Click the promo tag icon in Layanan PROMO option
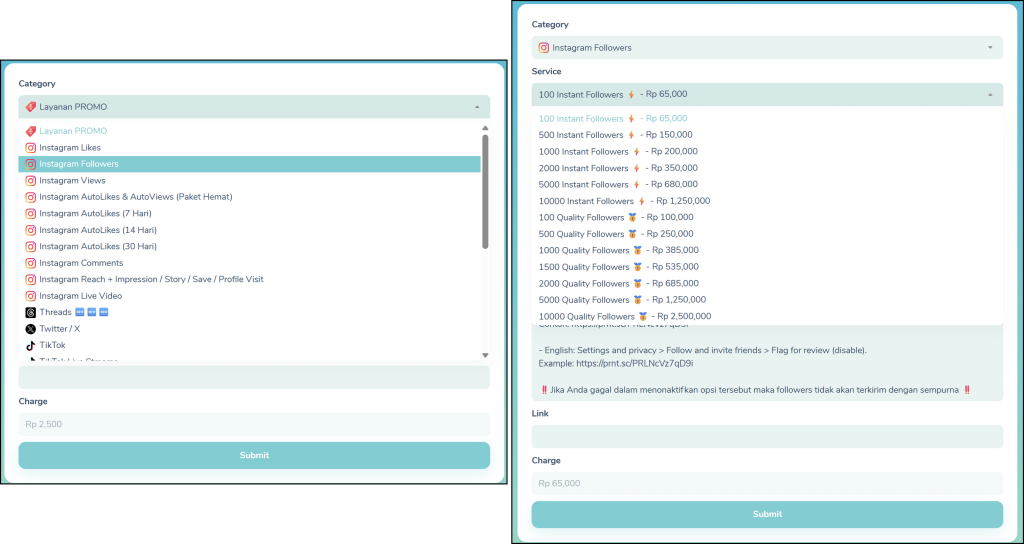The width and height of the screenshot is (1024, 544). pyautogui.click(x=30, y=131)
